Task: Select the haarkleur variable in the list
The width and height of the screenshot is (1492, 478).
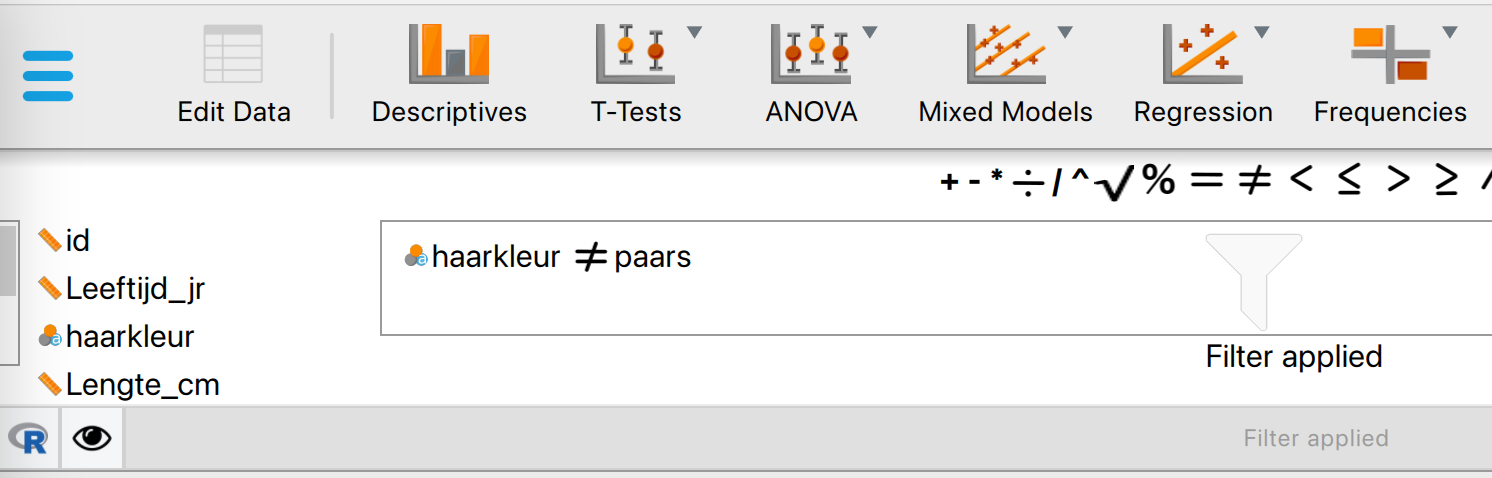Action: tap(117, 337)
